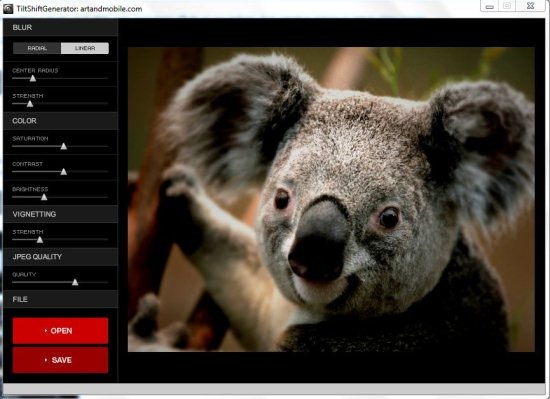The width and height of the screenshot is (550, 399).
Task: Select the Linear blur mode
Action: click(85, 48)
